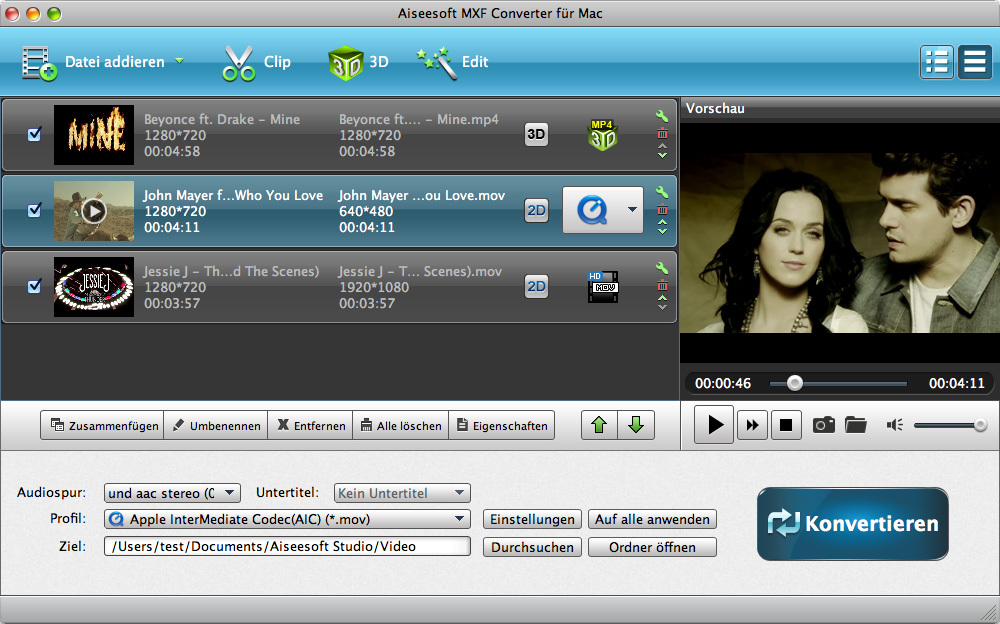Image resolution: width=1000 pixels, height=624 pixels.
Task: Click Auf alle anwenden button
Action: [652, 519]
